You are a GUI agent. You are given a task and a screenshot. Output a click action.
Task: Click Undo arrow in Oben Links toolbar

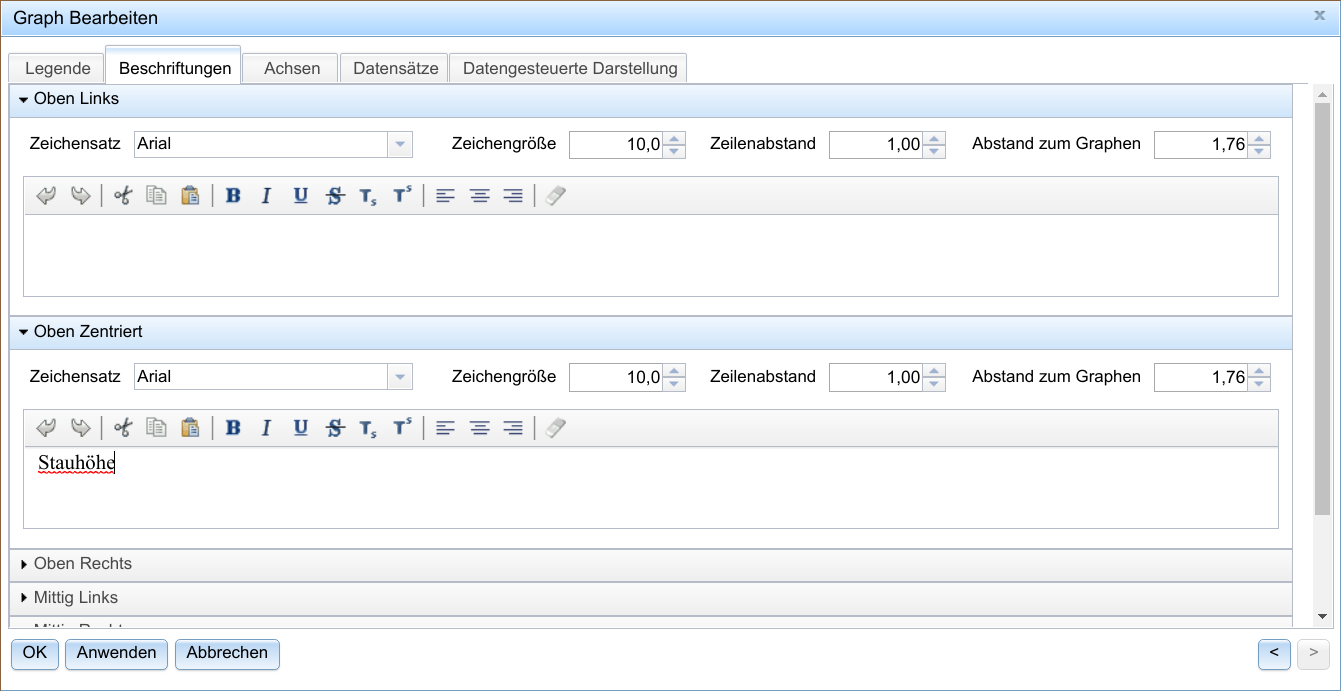pos(46,196)
